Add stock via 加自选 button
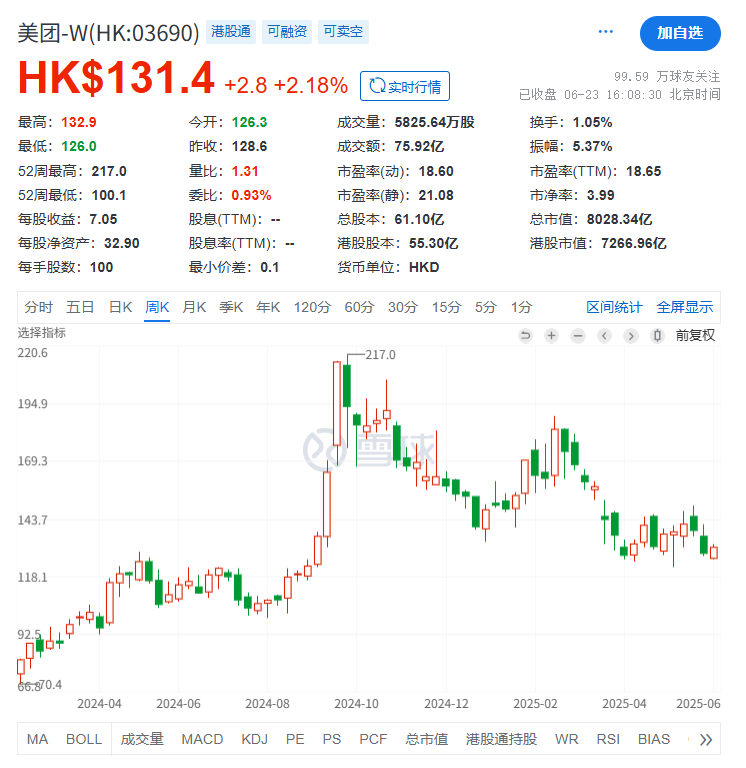 tap(680, 33)
